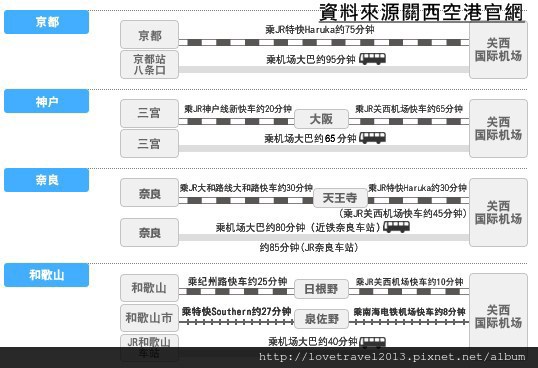This screenshot has width=538, height=368.
Task: Click the text 乘机场大巴约80分钟 (近铁奈良车站)
Action: tap(298, 227)
